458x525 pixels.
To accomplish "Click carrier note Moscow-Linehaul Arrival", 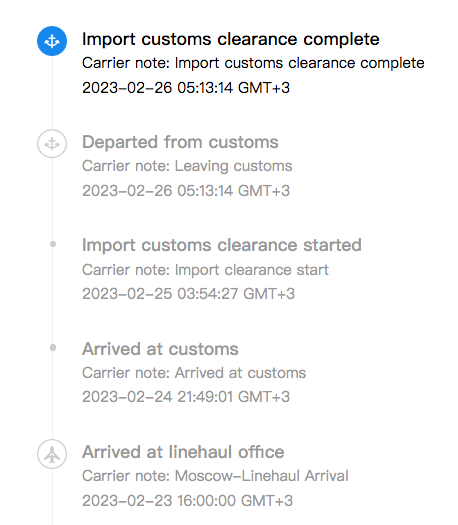I will pos(215,476).
